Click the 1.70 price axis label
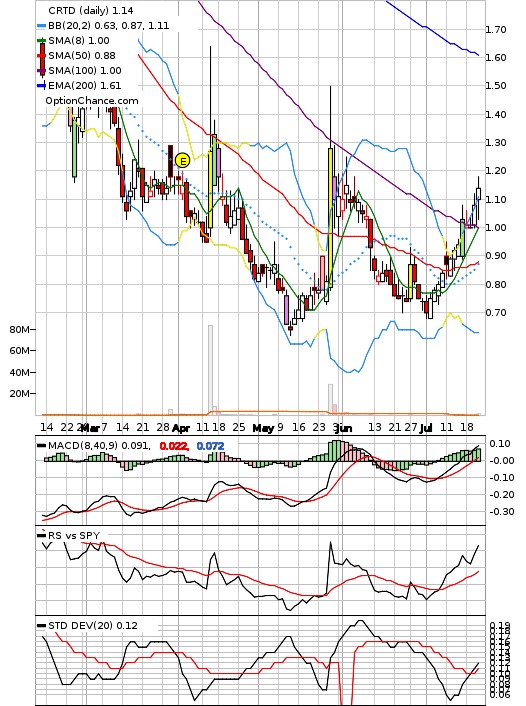The height and width of the screenshot is (706, 526). 496,30
